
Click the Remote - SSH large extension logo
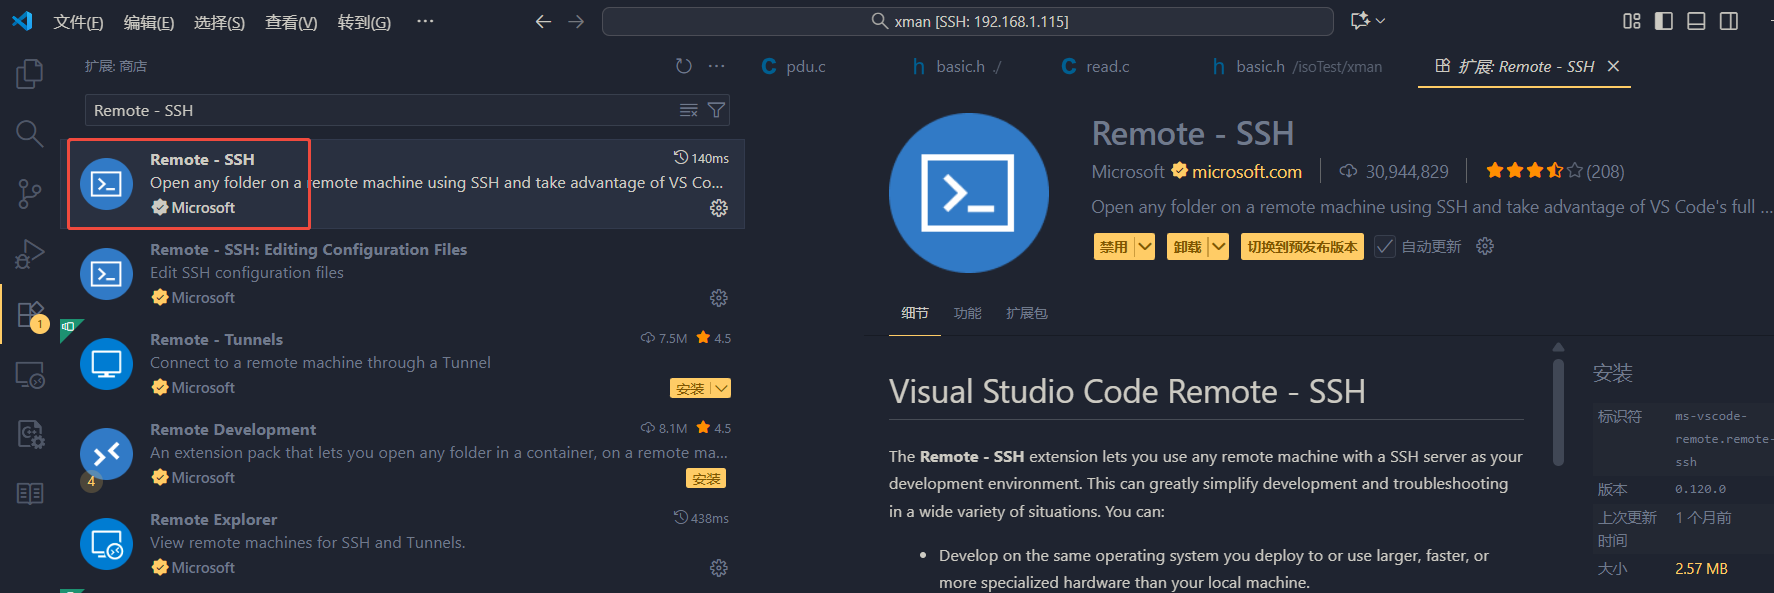pos(968,193)
